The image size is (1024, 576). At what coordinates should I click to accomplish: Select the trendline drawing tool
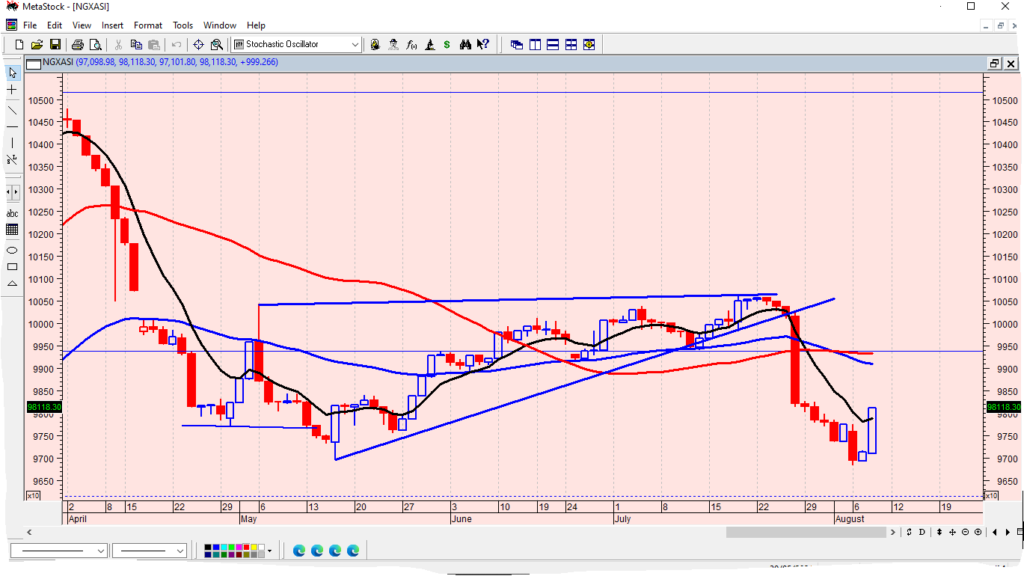coord(12,110)
